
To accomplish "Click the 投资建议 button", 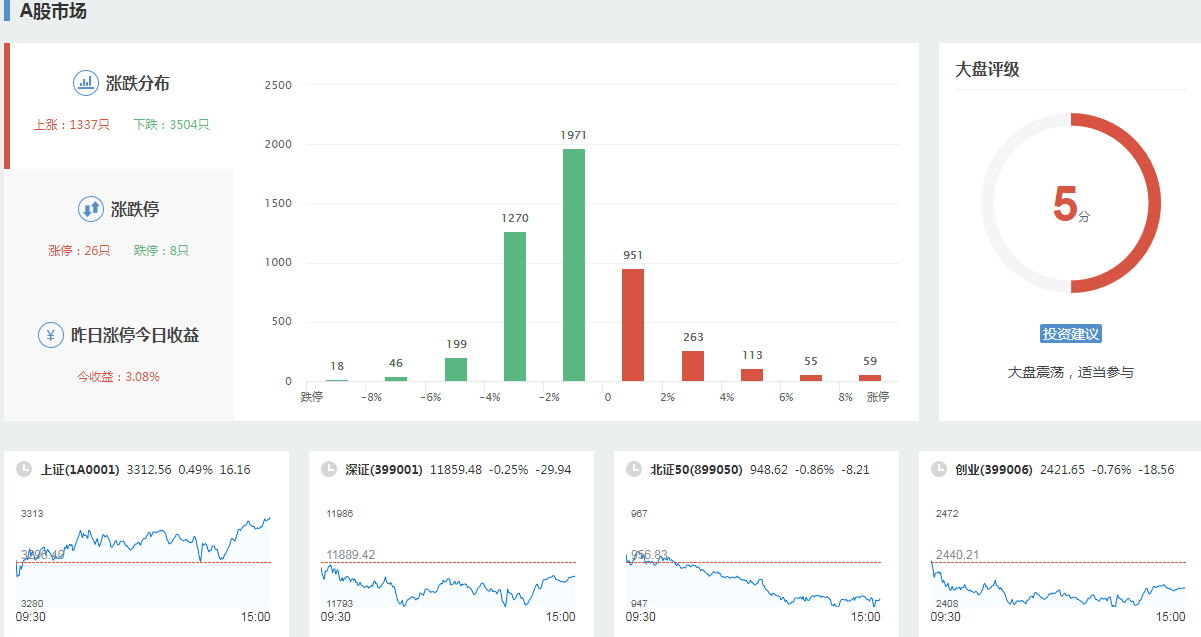I will 1070,334.
